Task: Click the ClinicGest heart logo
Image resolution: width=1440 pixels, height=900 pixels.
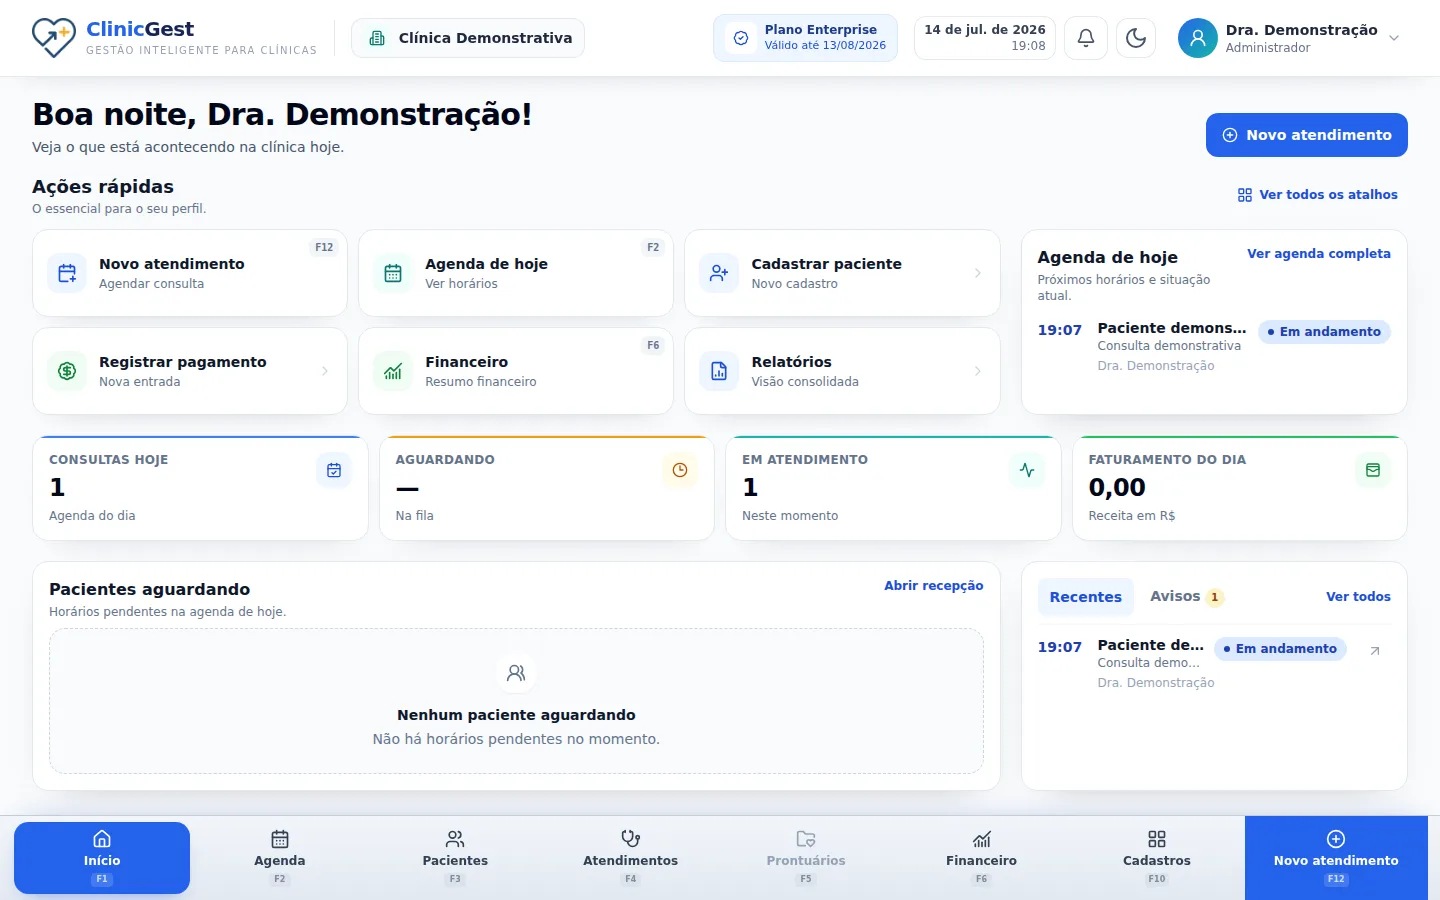Action: pyautogui.click(x=53, y=38)
